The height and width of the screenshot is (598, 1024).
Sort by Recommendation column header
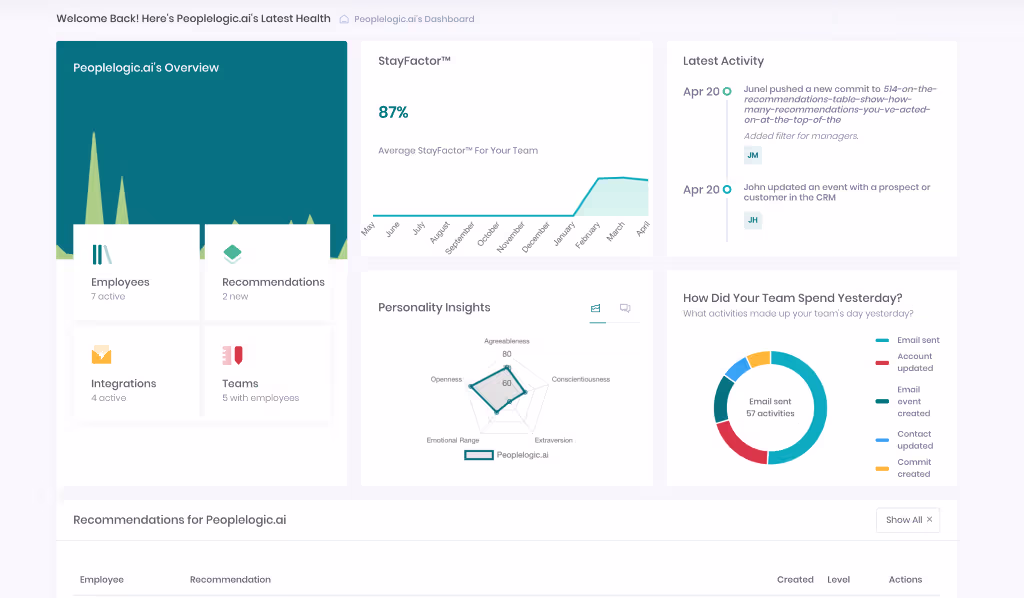pos(230,580)
